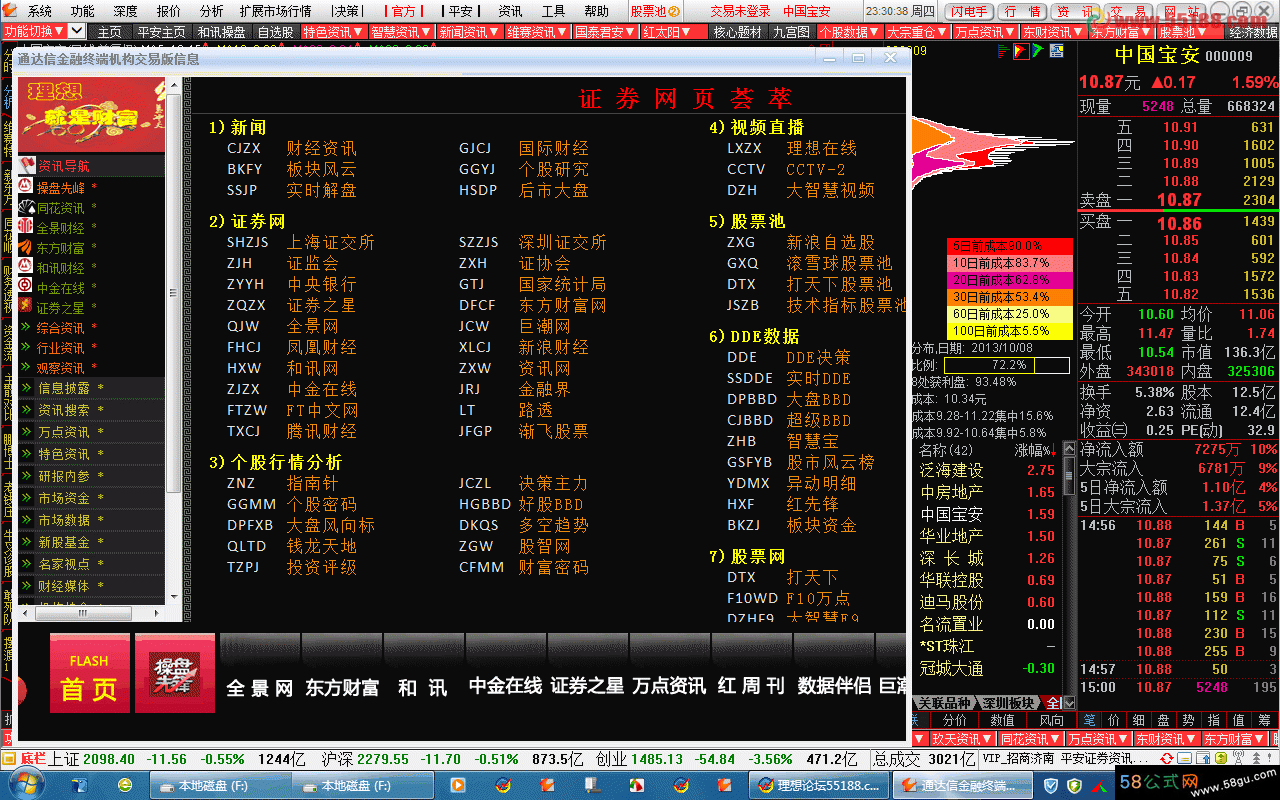
Task: Click the 证券之星 sidebar icon
Action: coord(27,307)
